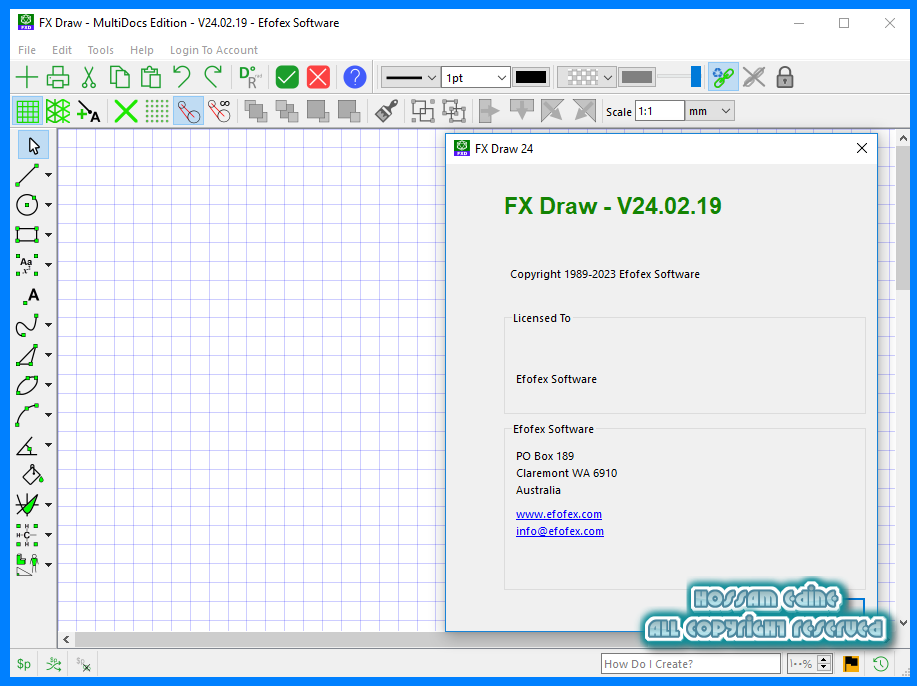Toggle the dot grid display
Screen dimensions: 917x686
(157, 111)
